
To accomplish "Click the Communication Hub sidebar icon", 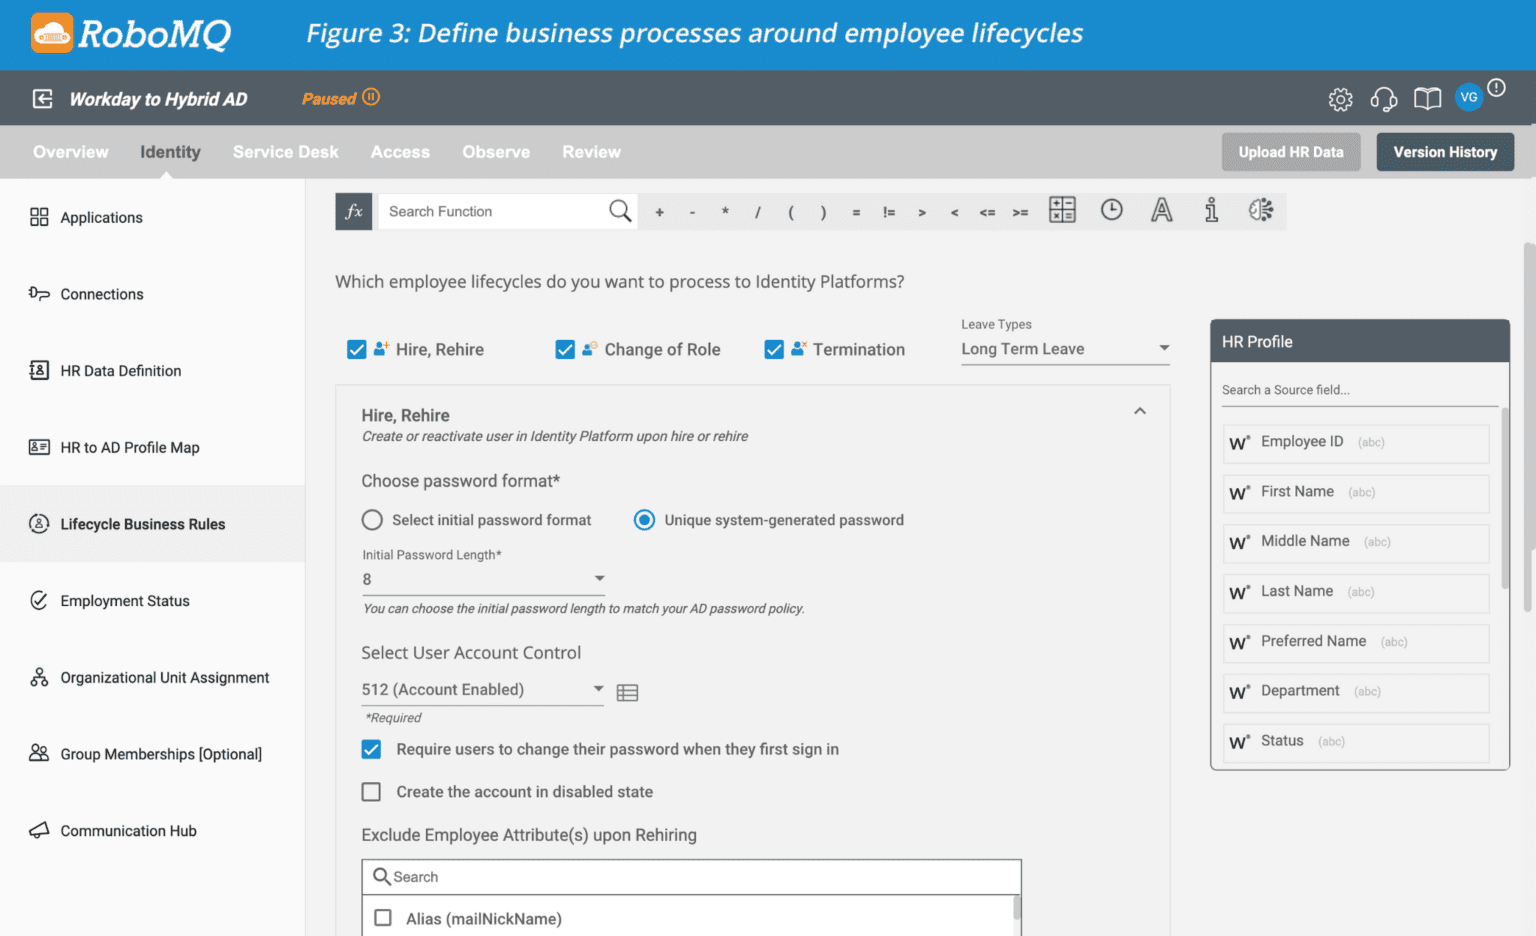I will pyautogui.click(x=39, y=830).
